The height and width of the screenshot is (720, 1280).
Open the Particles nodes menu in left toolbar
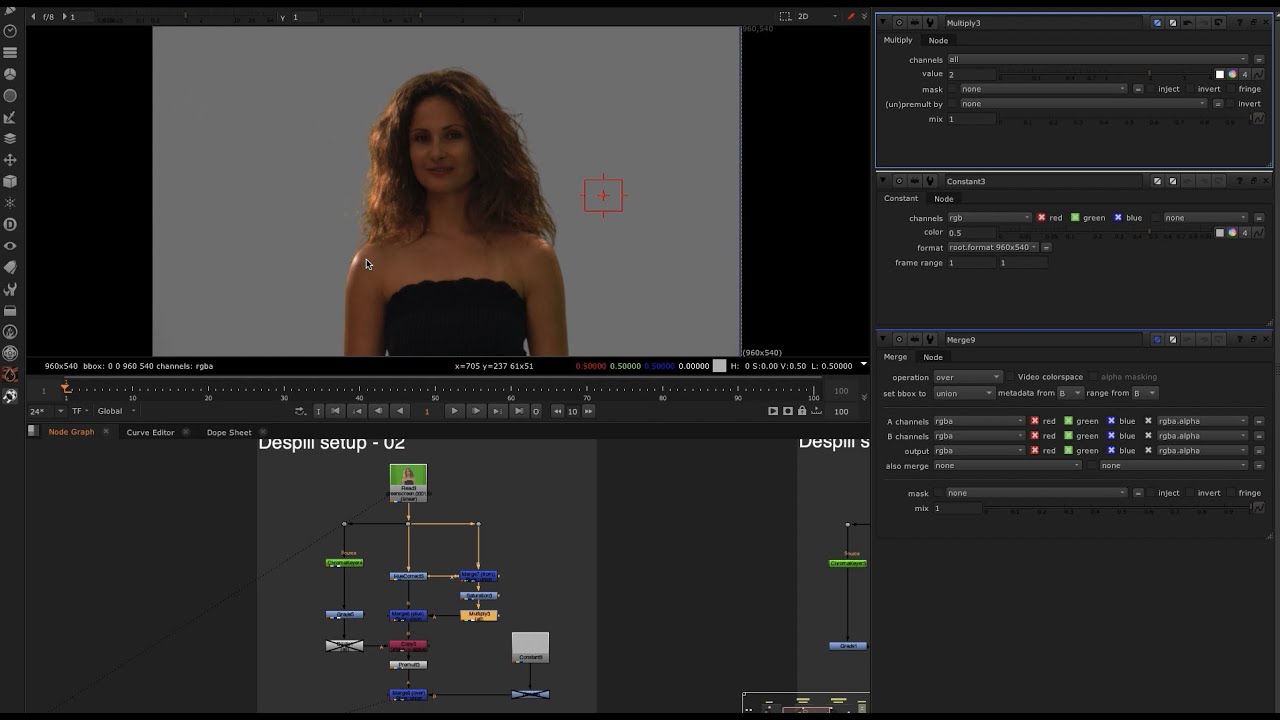[11, 203]
